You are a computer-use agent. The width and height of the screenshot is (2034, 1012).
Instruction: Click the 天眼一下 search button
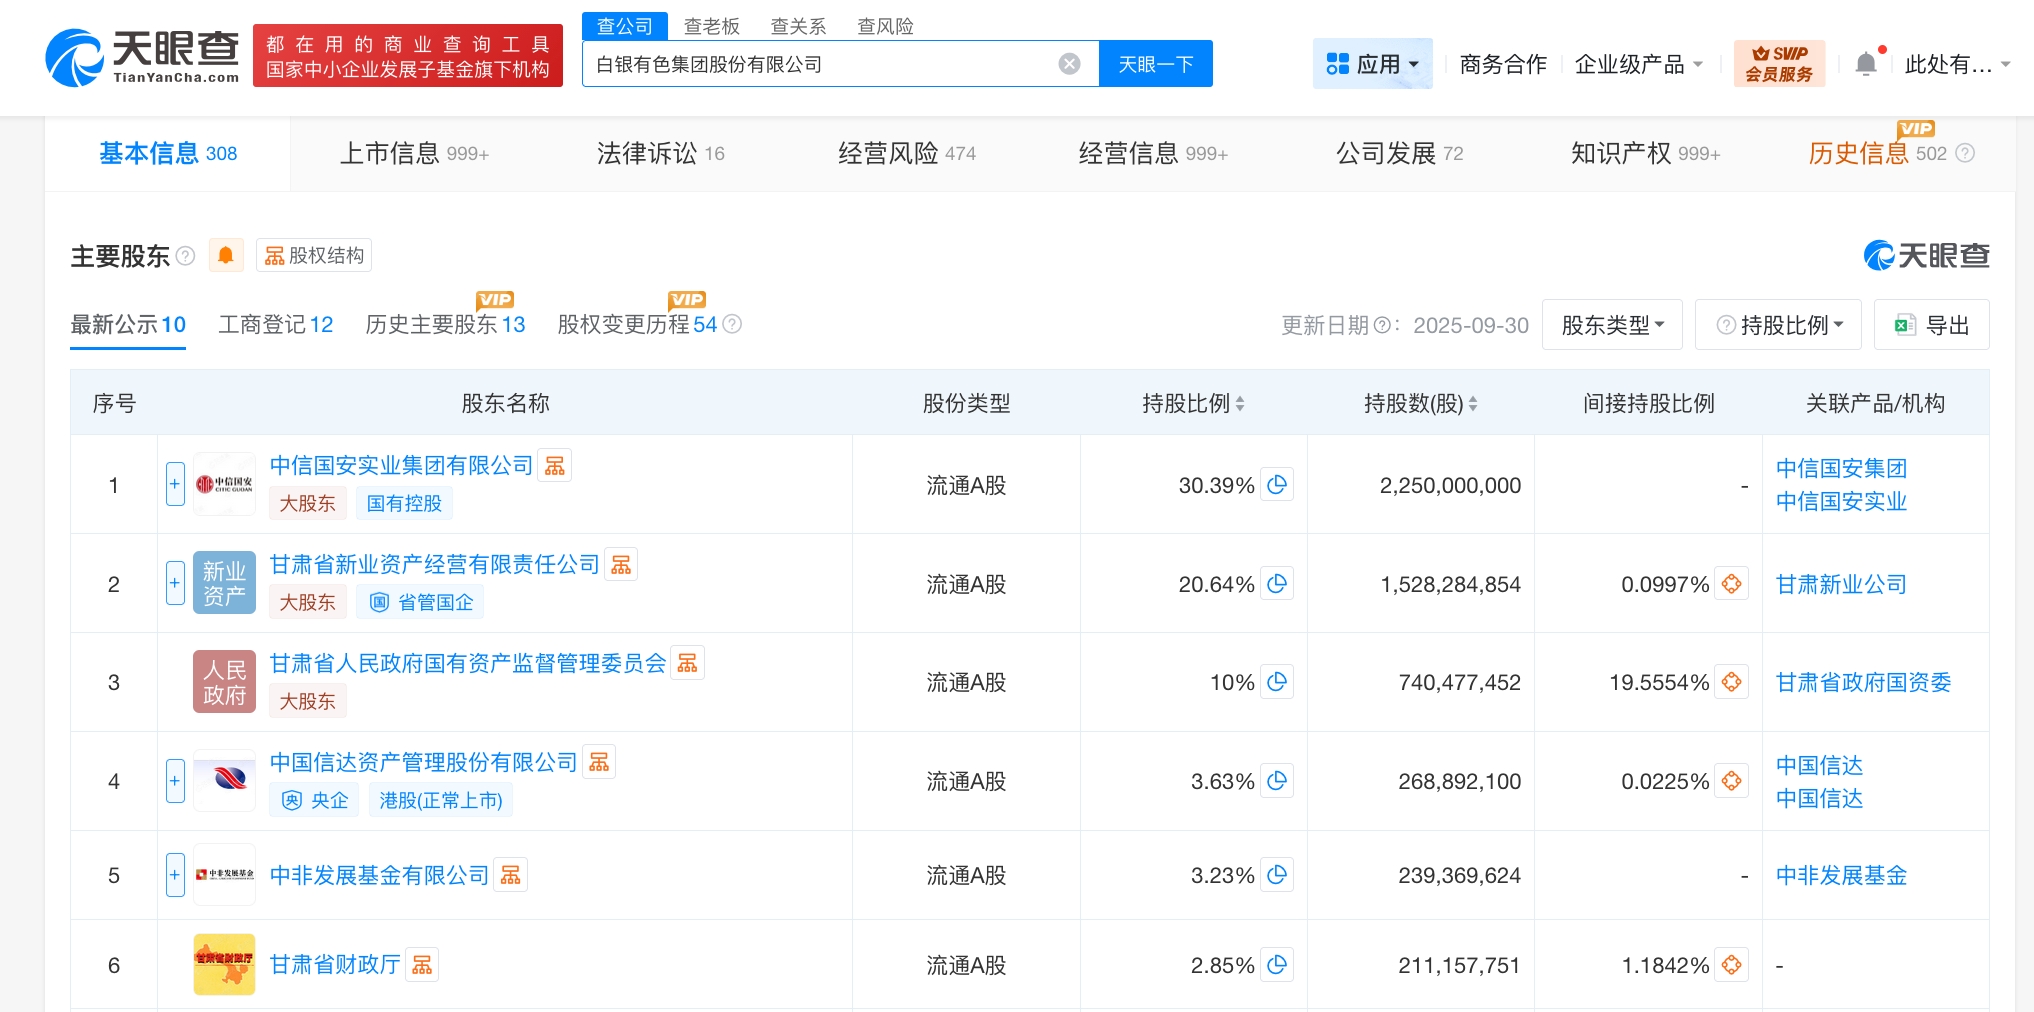1155,64
